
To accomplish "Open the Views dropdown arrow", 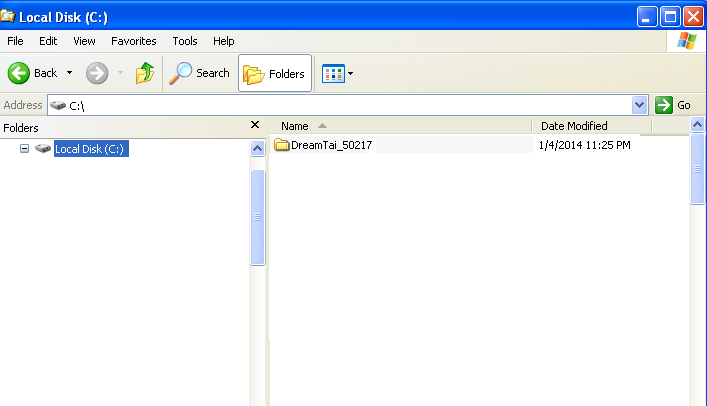I will click(x=350, y=74).
